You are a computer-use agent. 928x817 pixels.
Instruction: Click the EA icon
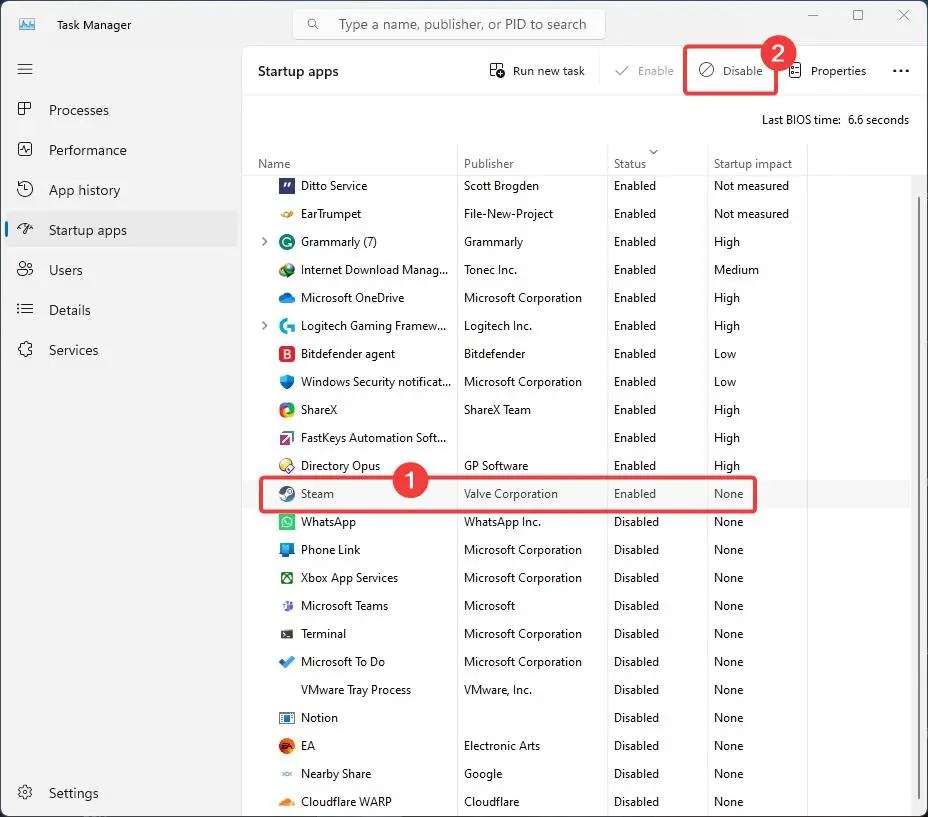(x=286, y=746)
